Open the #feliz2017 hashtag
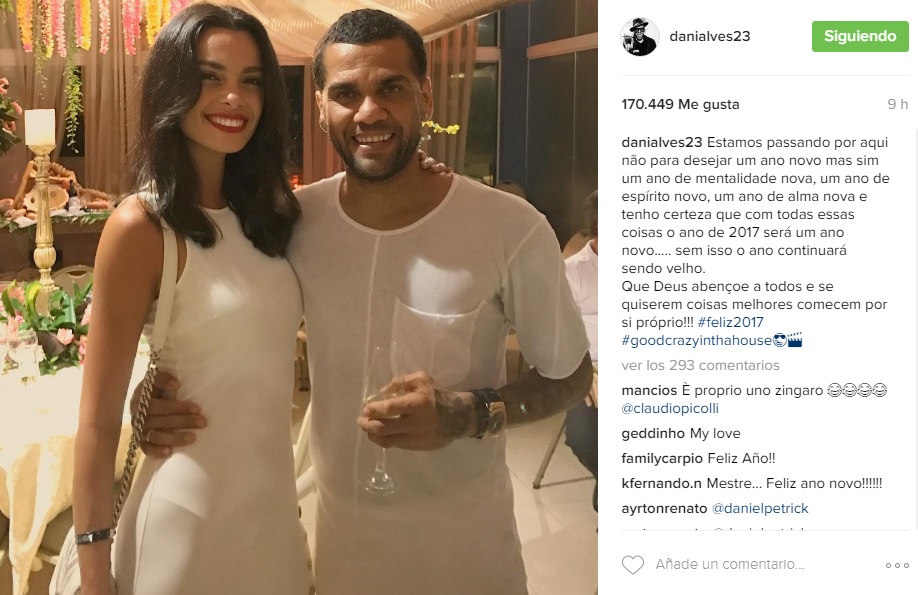Screen dimensions: 918x595 coord(731,322)
